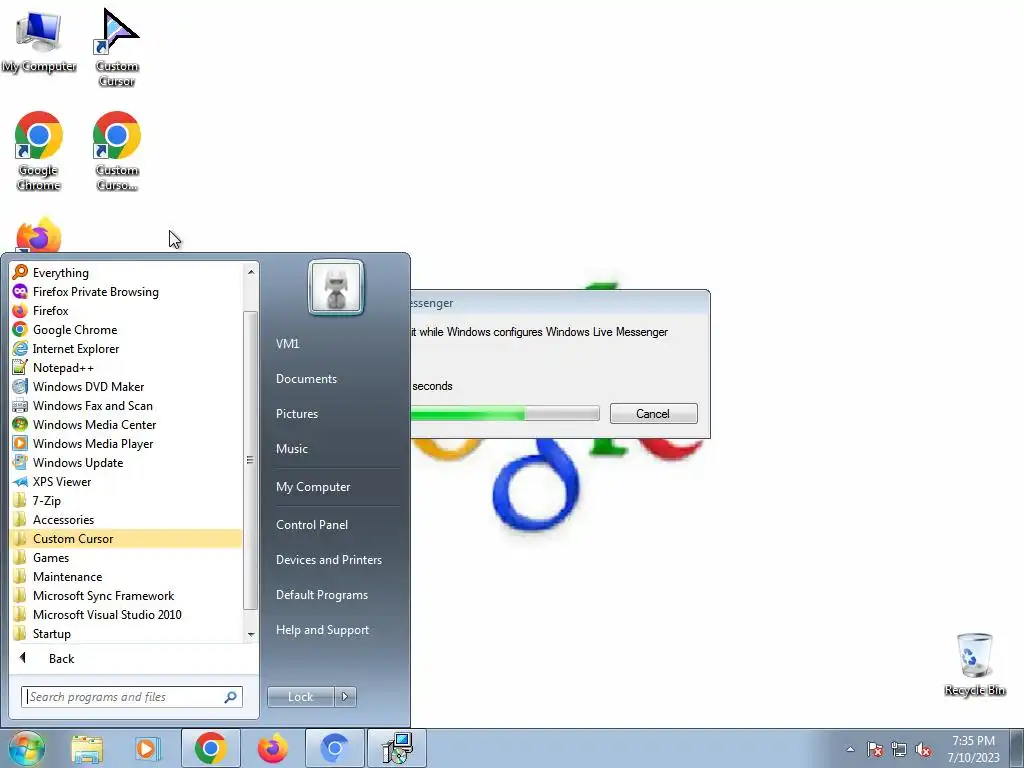Open Windows Explorer from the taskbar
1024x768 pixels.
click(87, 748)
